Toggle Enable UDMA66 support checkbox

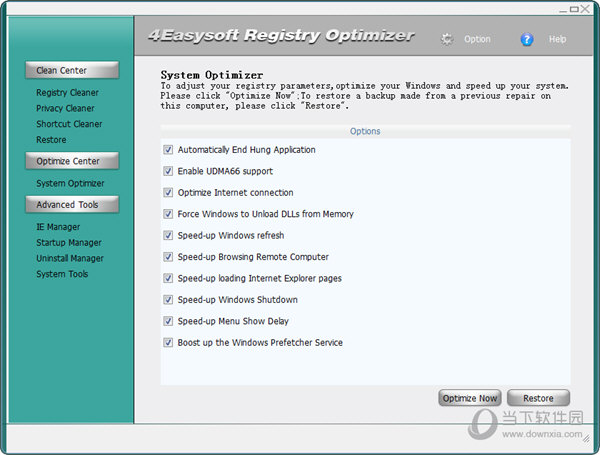[168, 171]
